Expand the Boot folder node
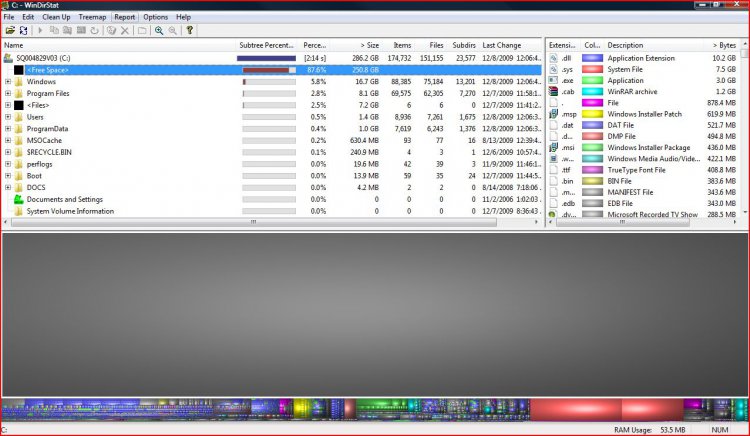This screenshot has width=750, height=436. 8,175
